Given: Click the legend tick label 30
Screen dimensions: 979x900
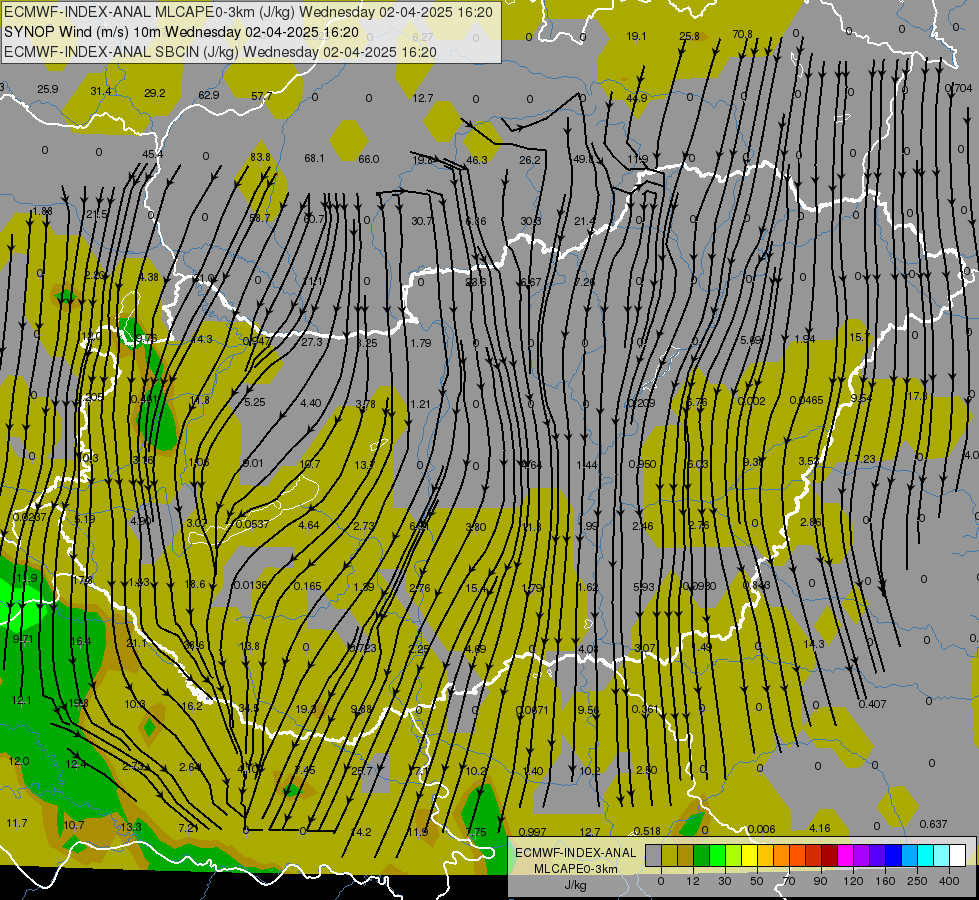Looking at the screenshot, I should 724,881.
